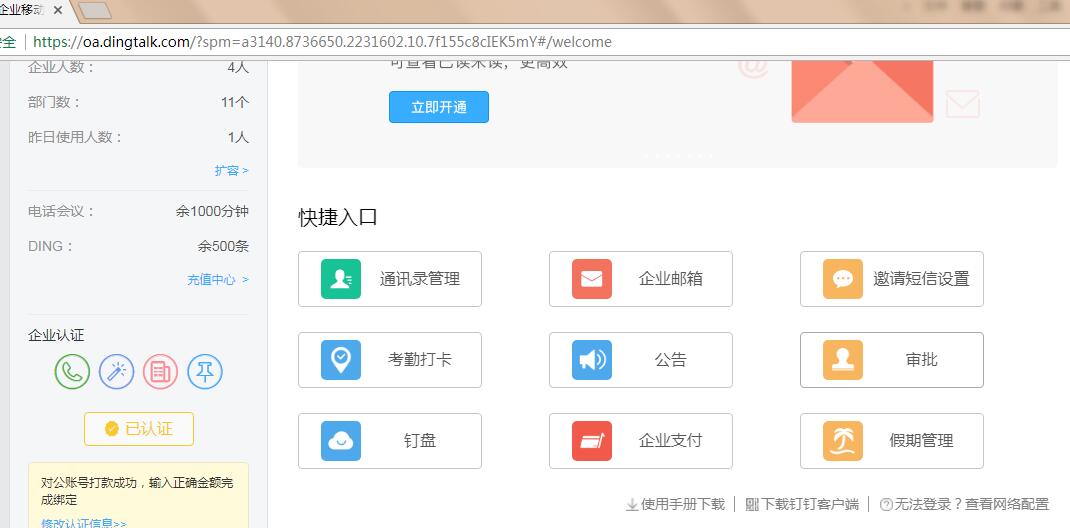Click the 假期管理 label
The image size is (1070, 528).
tap(921, 441)
